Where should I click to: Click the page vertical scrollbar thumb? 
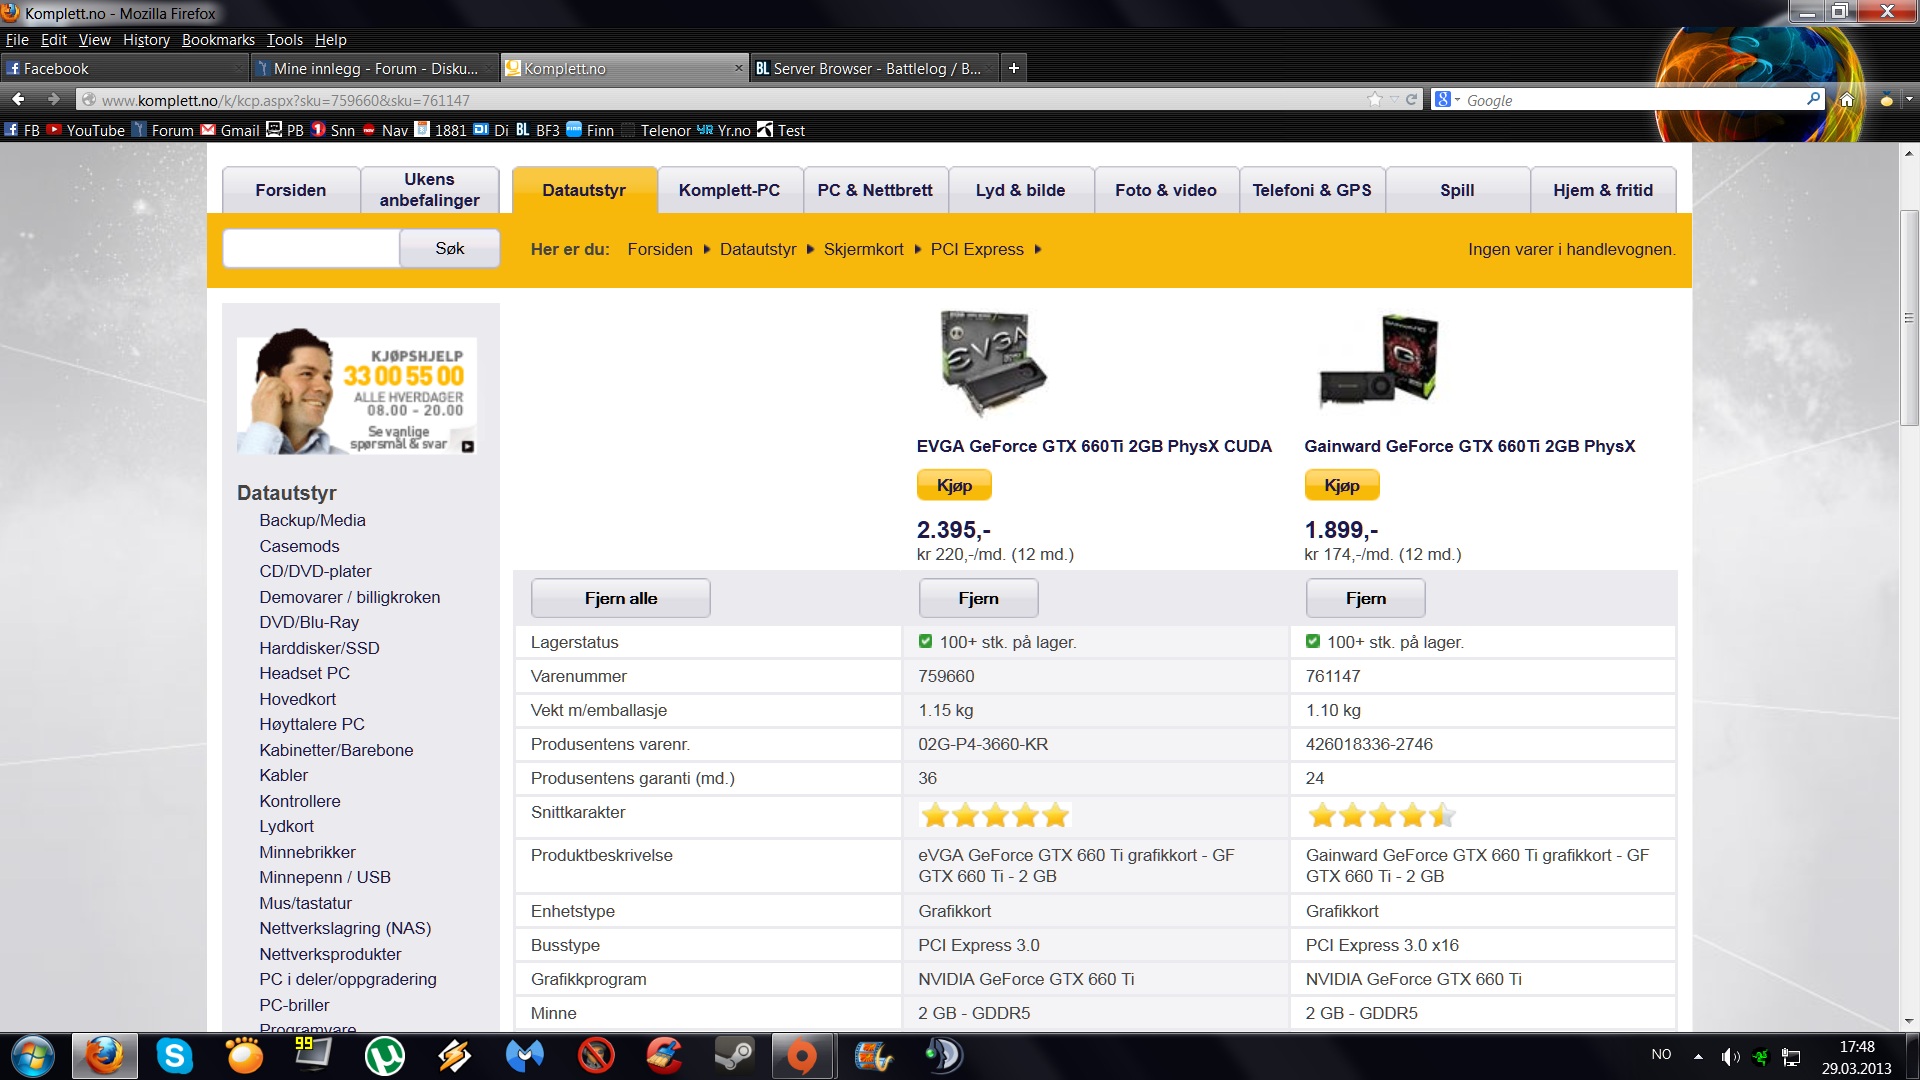click(1909, 318)
